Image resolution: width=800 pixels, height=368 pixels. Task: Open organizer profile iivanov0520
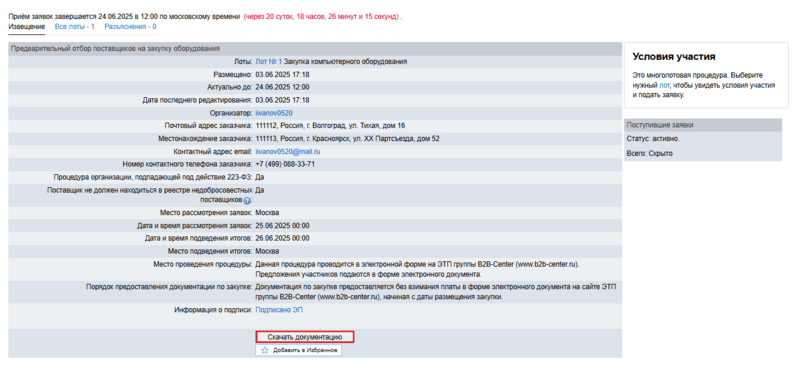274,113
